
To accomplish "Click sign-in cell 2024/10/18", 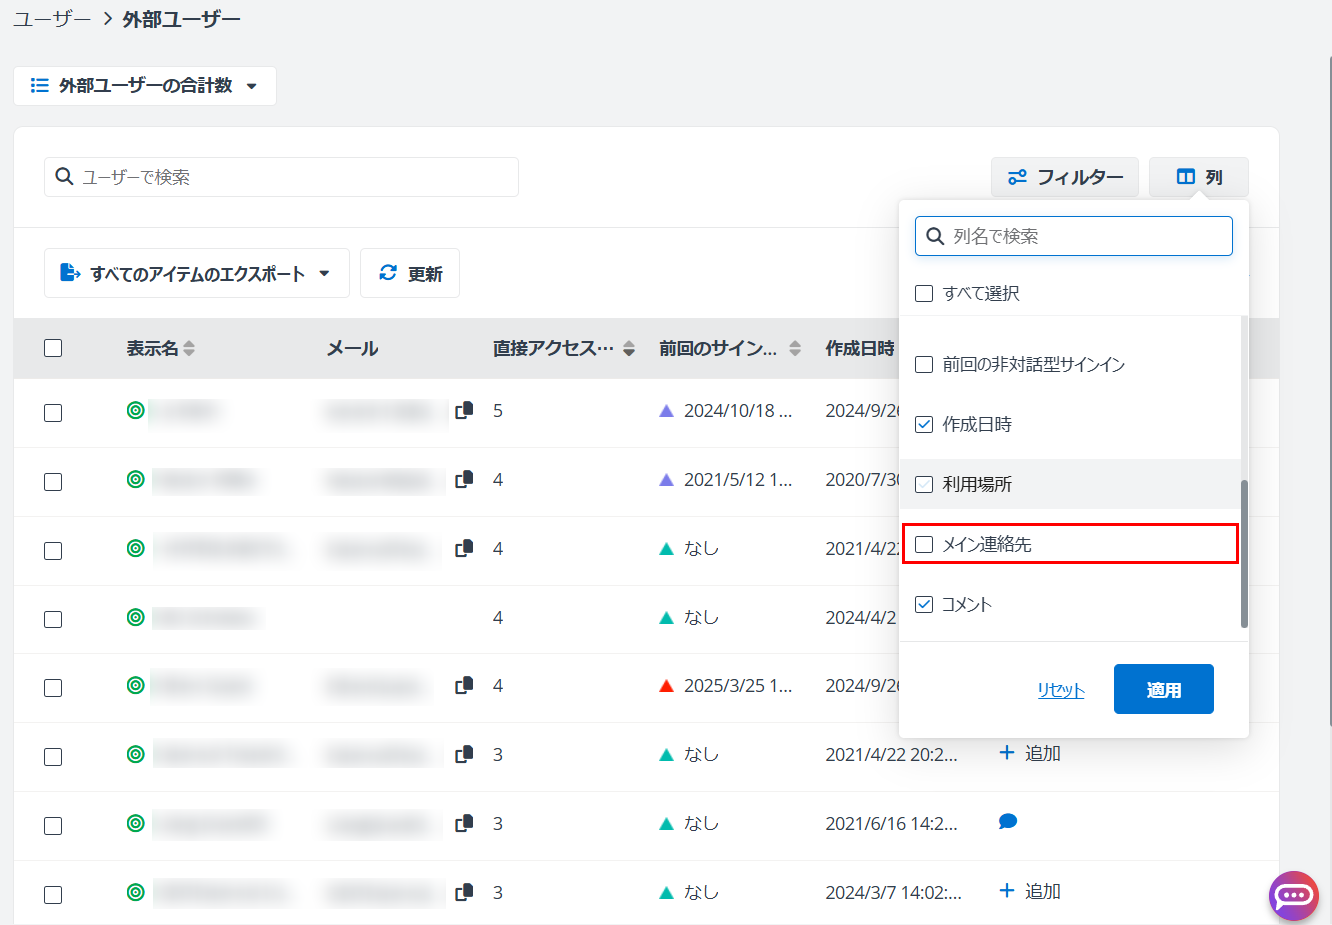I will pos(738,411).
